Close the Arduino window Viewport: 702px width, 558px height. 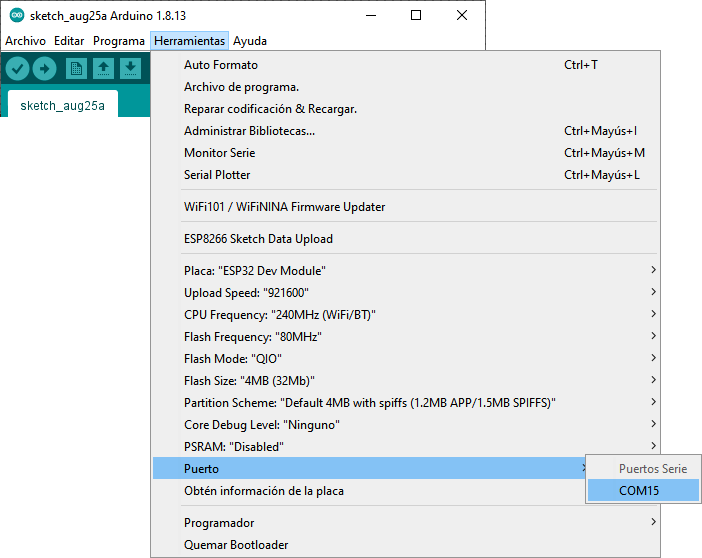462,15
